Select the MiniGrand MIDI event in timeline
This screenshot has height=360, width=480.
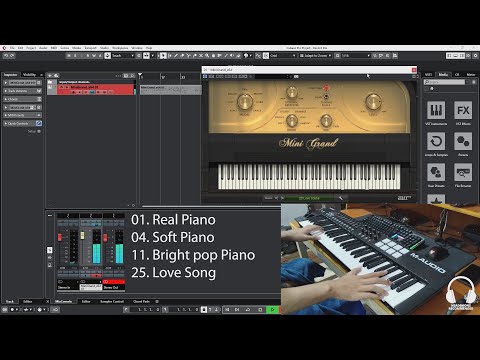pyautogui.click(x=170, y=89)
